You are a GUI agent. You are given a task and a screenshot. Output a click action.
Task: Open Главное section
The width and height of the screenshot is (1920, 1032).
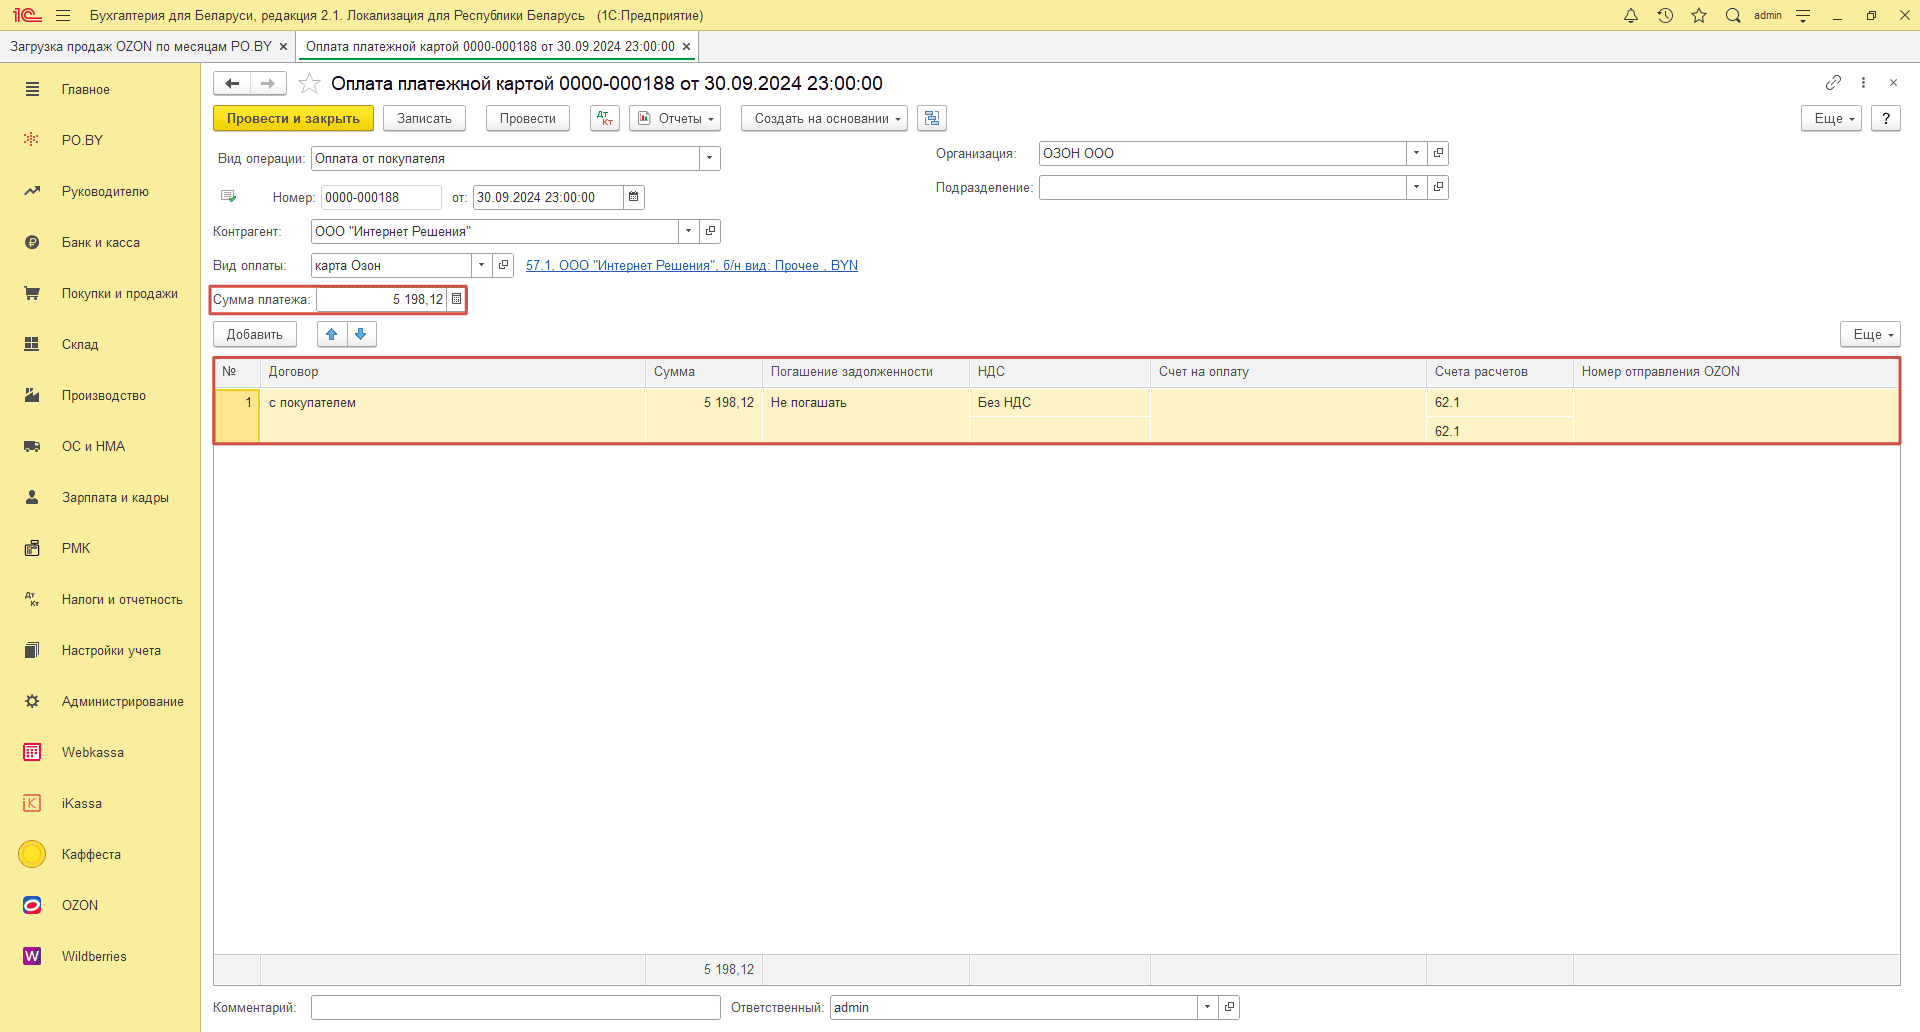(86, 89)
